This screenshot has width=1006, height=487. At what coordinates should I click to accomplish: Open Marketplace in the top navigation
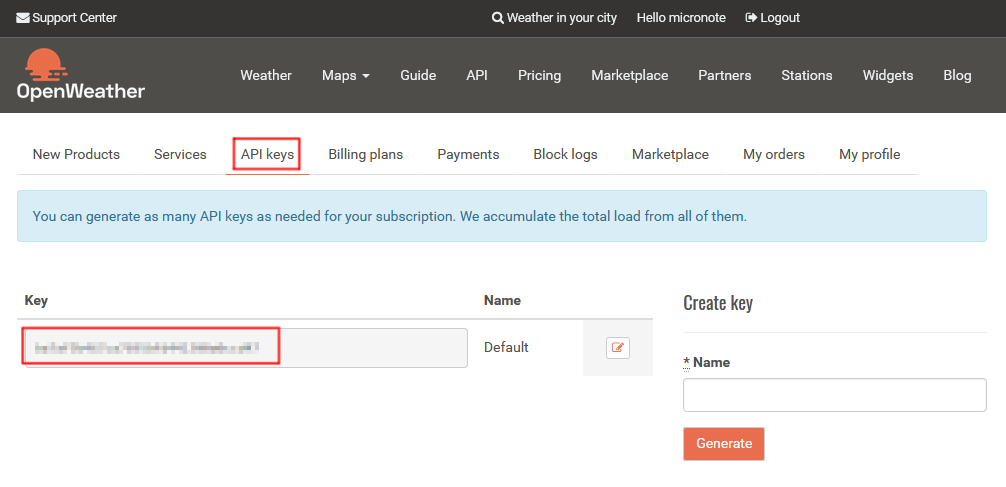pos(630,75)
